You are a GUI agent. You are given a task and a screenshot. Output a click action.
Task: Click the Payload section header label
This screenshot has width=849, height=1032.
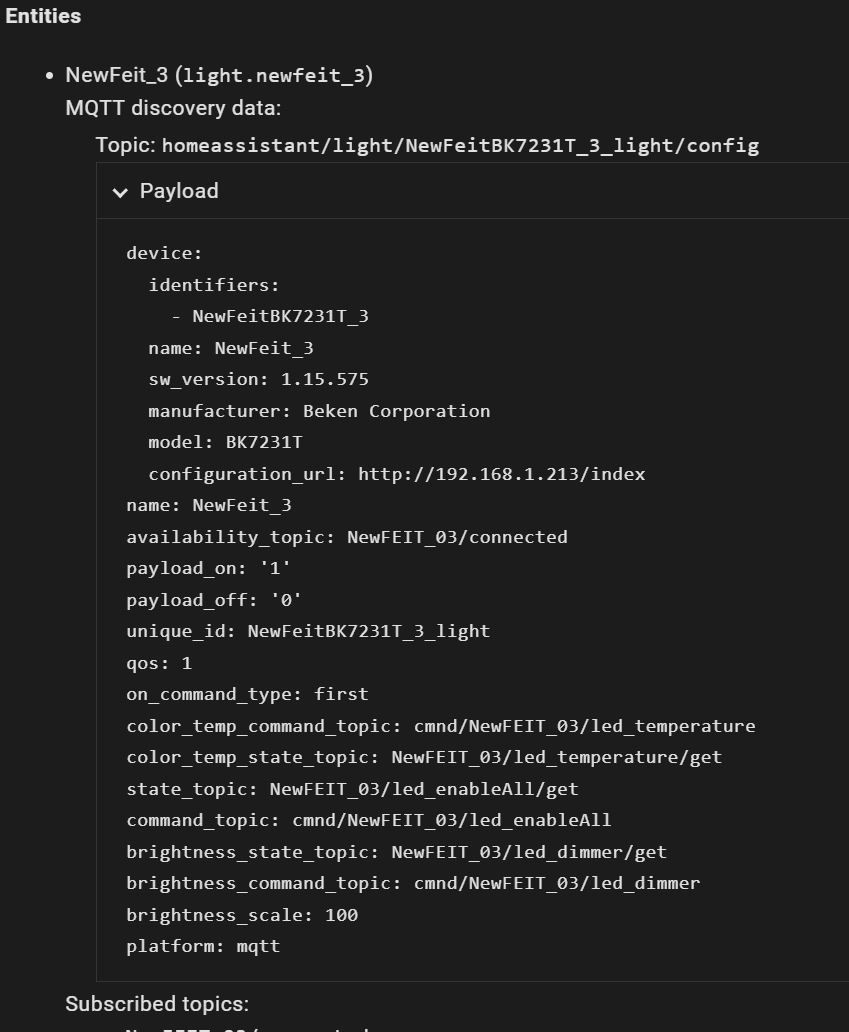pyautogui.click(x=179, y=191)
